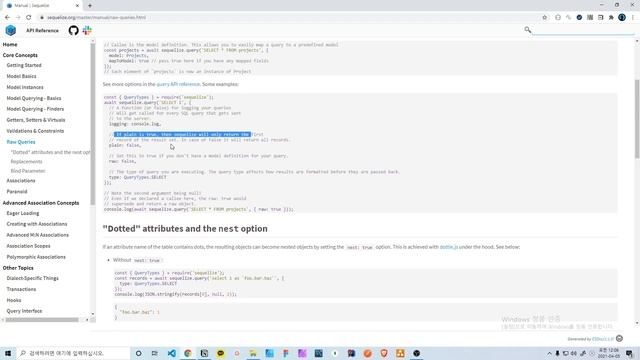This screenshot has width=640, height=360.
Task: Select Raw Queries in the sidebar
Action: (21, 142)
